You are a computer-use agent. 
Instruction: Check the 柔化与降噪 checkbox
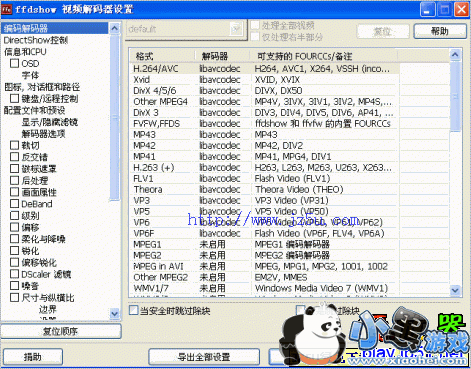[x=14, y=239]
